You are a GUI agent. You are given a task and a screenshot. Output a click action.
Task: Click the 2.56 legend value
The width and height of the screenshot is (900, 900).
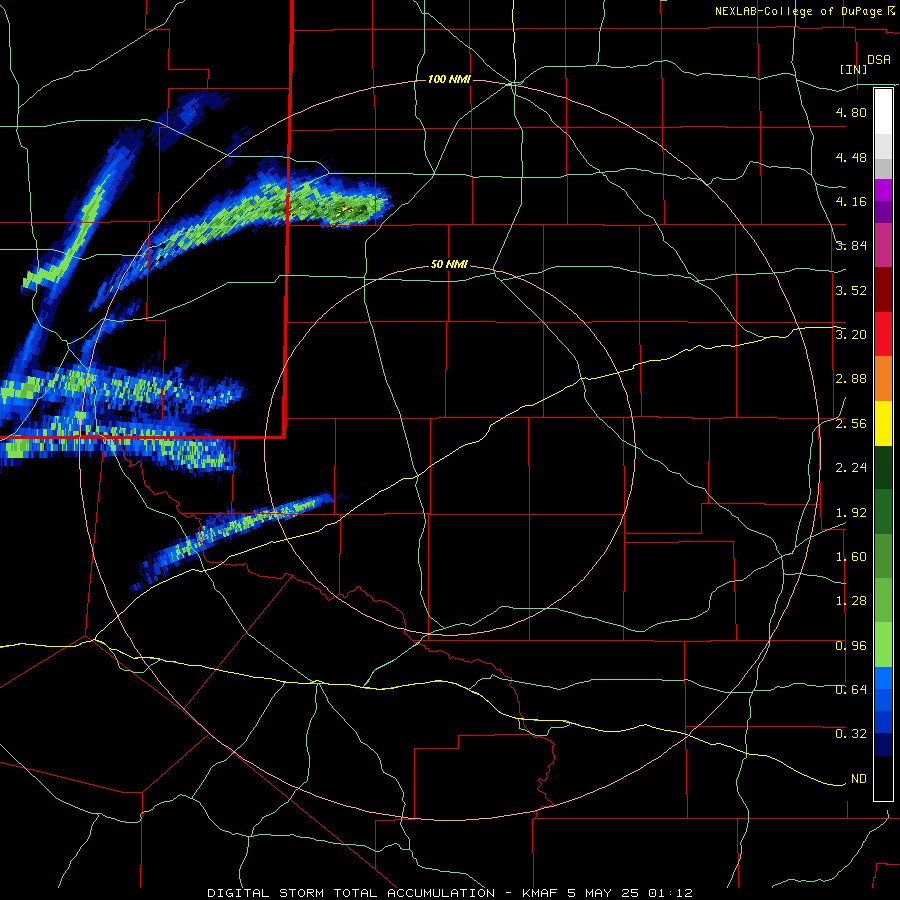[851, 424]
